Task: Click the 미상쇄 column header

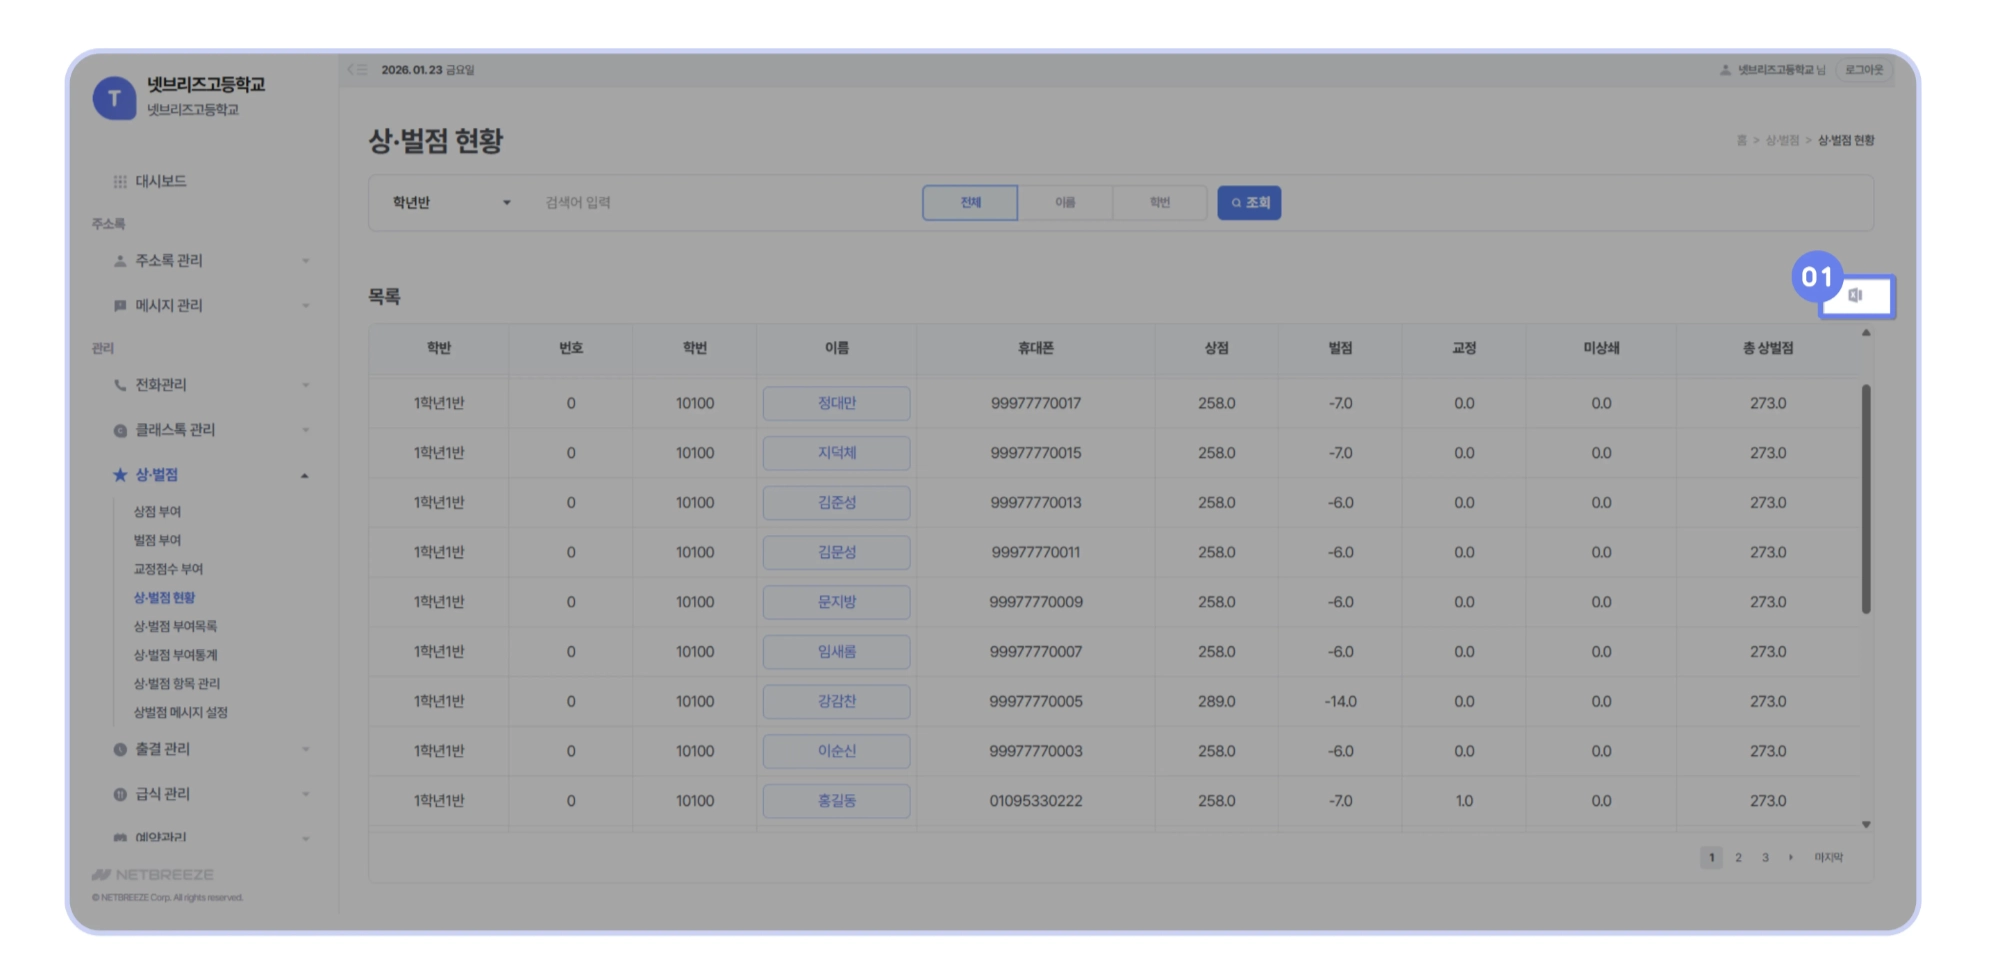Action: click(x=1601, y=348)
